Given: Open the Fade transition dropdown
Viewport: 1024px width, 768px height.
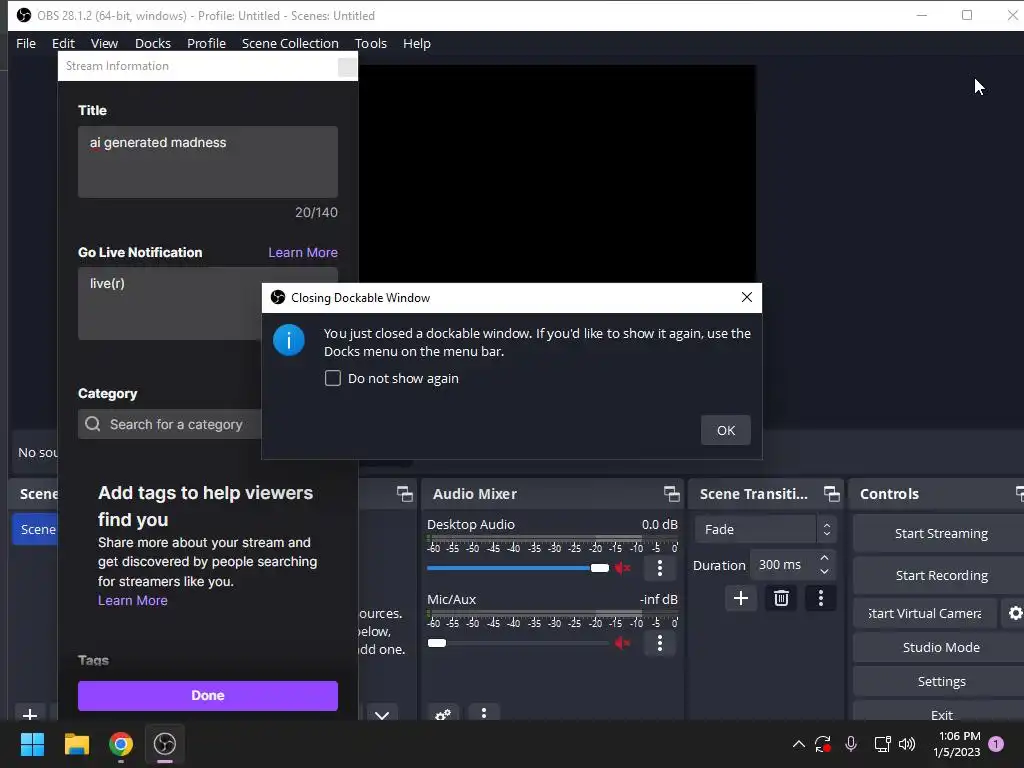Looking at the screenshot, I should point(765,530).
